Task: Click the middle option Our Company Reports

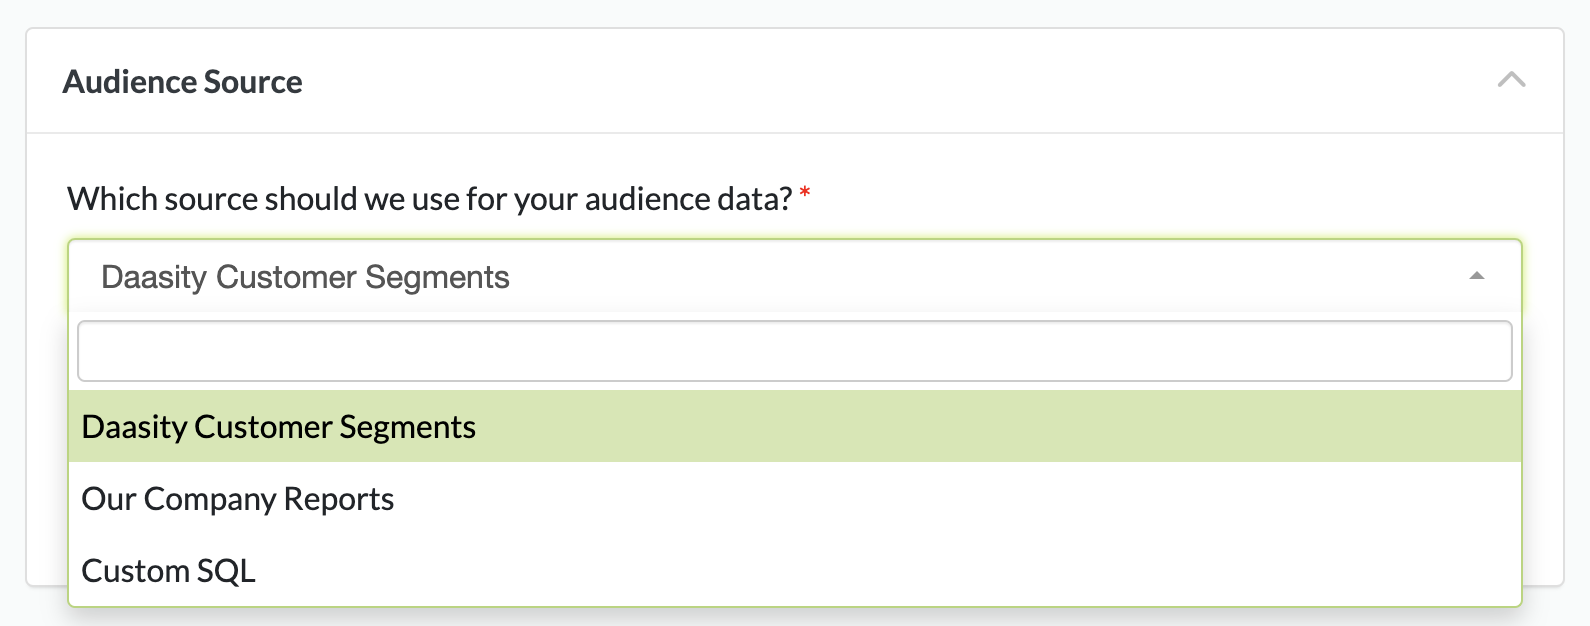Action: pyautogui.click(x=238, y=499)
